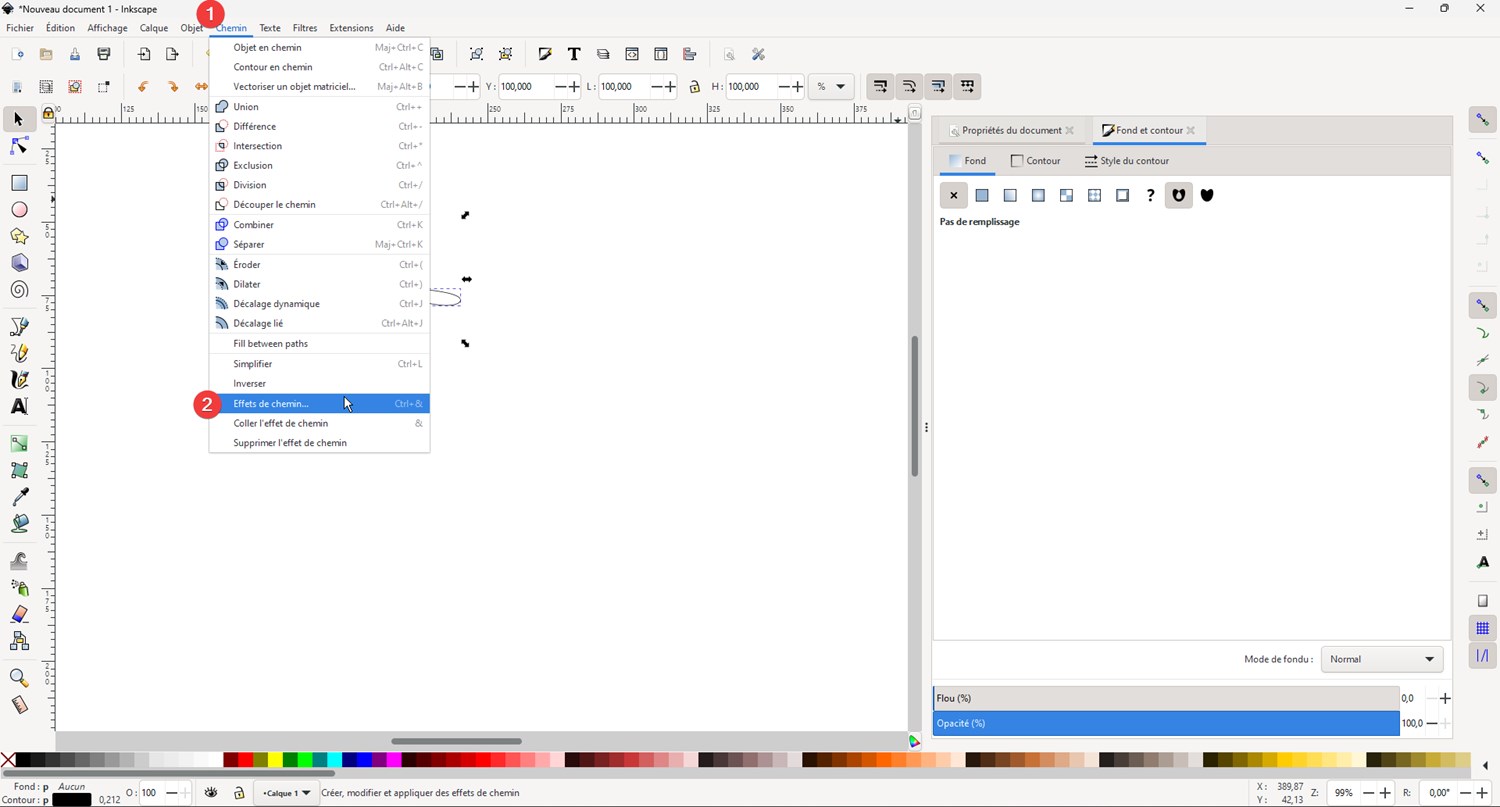This screenshot has height=807, width=1500.
Task: Select the Rectangle tool
Action: click(x=18, y=183)
